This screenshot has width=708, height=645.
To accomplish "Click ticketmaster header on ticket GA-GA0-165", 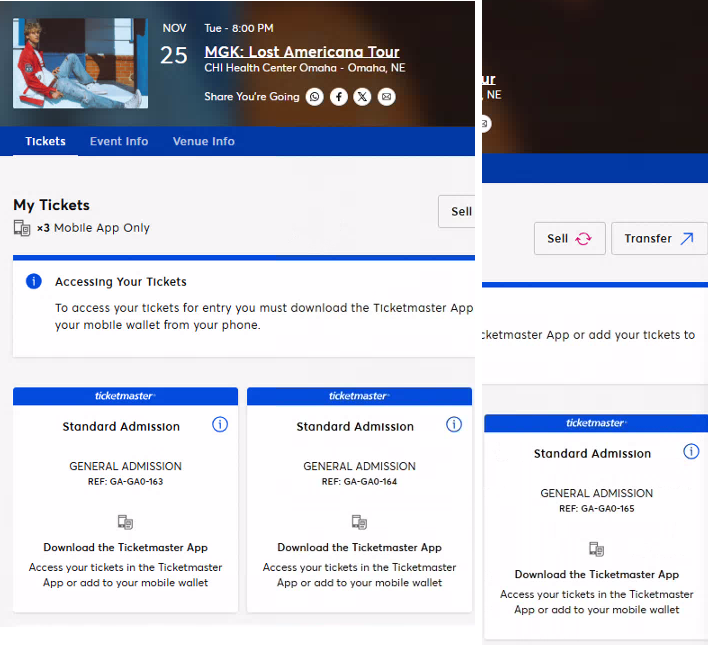I will [x=596, y=423].
